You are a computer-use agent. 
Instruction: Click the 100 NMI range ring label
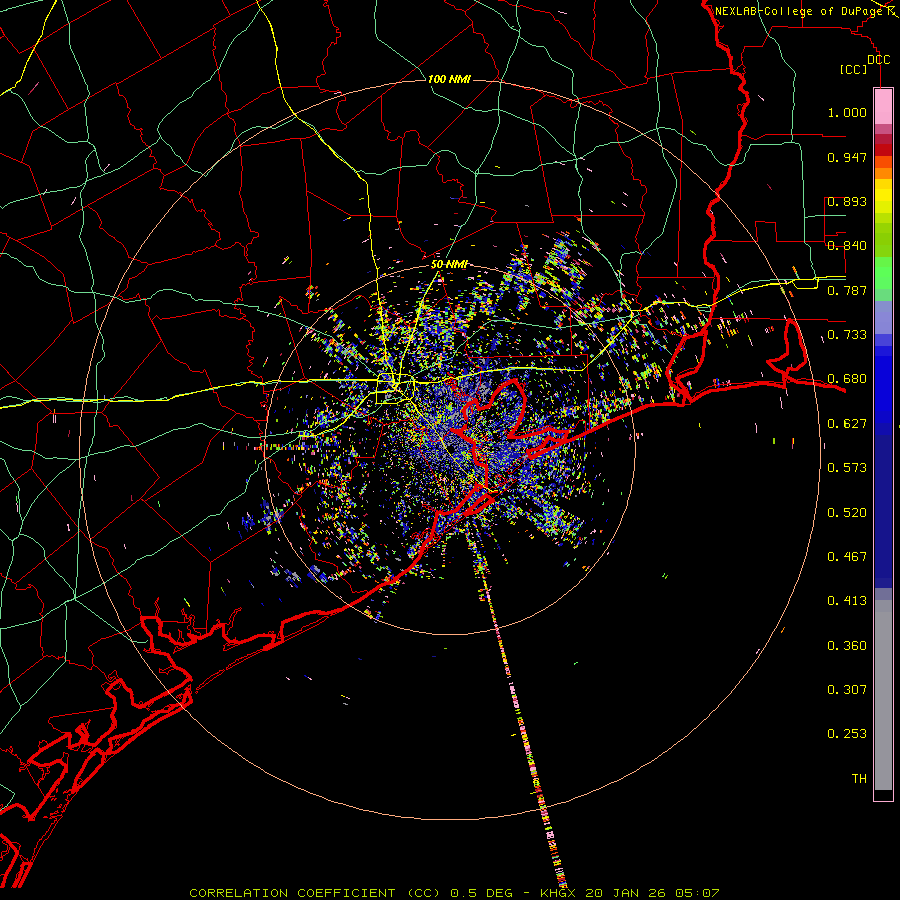point(449,79)
